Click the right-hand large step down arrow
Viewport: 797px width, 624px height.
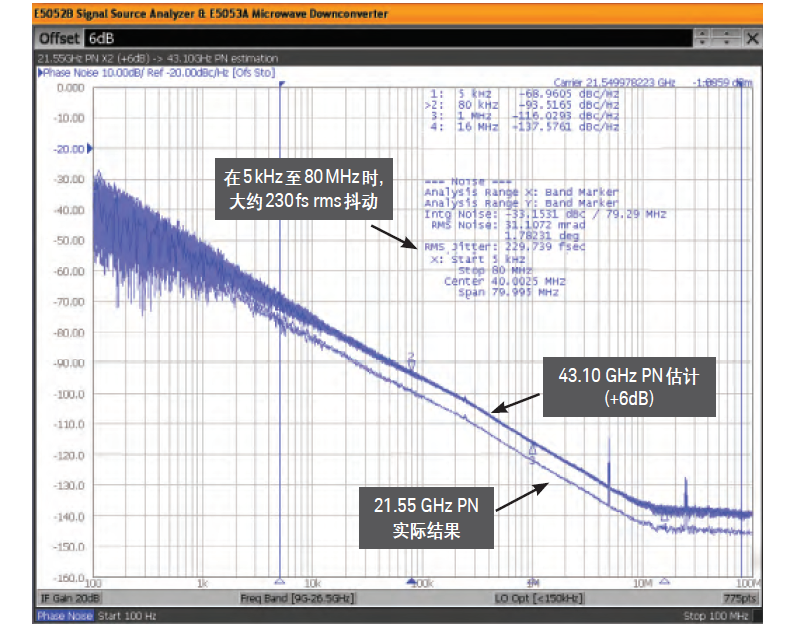point(726,43)
